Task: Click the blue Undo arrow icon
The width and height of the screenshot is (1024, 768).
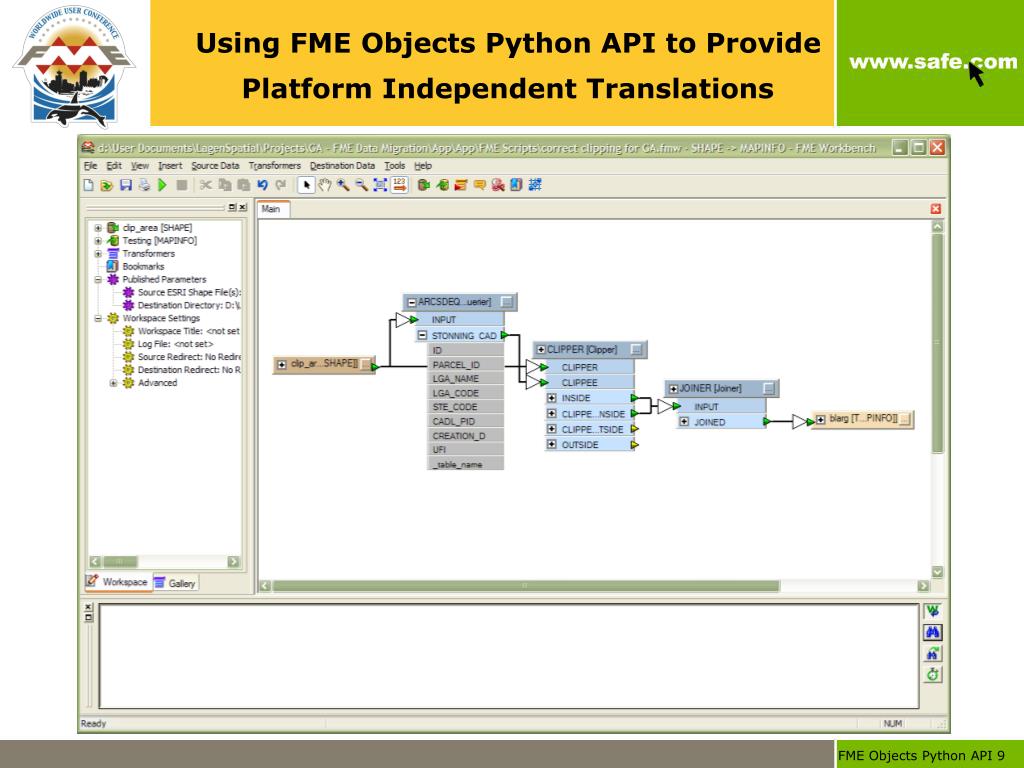Action: [263, 185]
